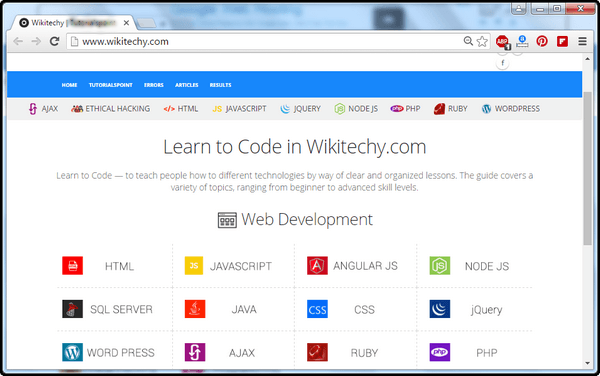Go to JAVASCRIPT in the gray category bar
The width and height of the screenshot is (600, 376).
point(239,109)
